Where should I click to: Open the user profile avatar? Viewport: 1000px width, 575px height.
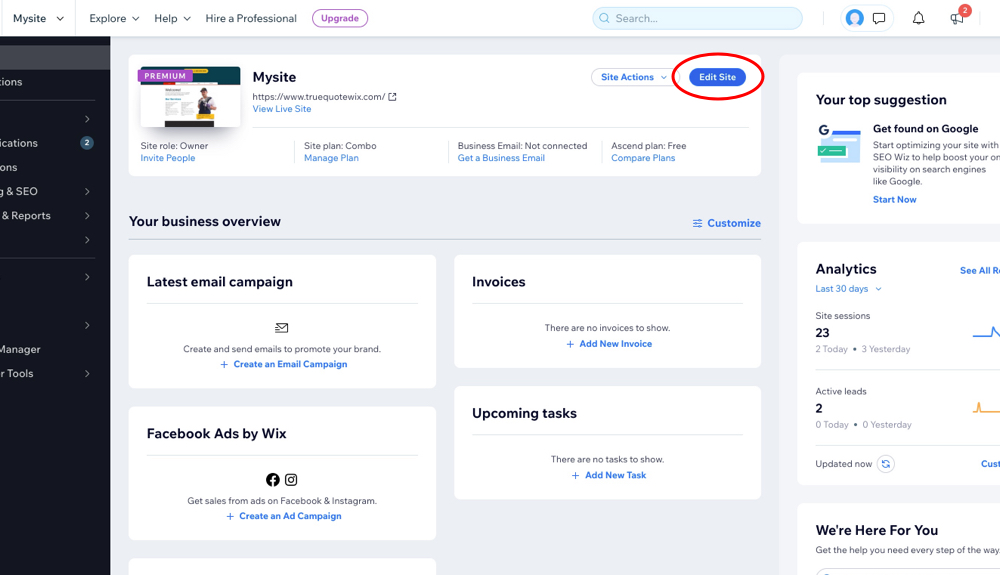855,18
